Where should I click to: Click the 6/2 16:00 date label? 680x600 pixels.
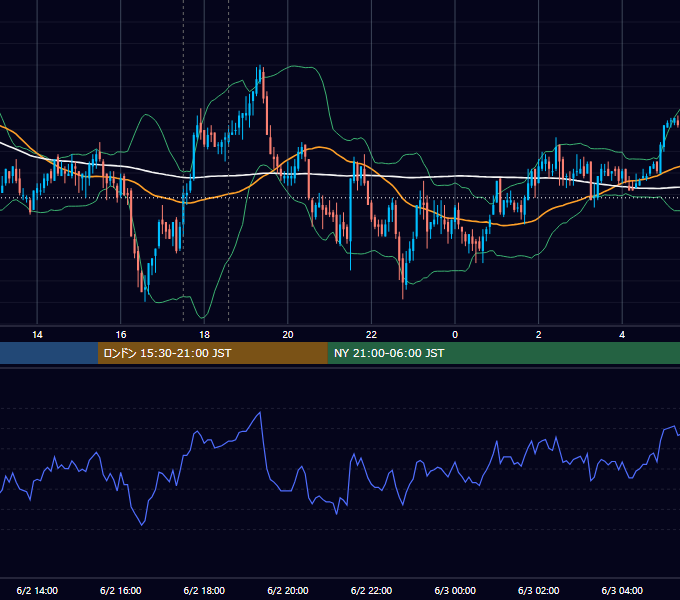121,590
